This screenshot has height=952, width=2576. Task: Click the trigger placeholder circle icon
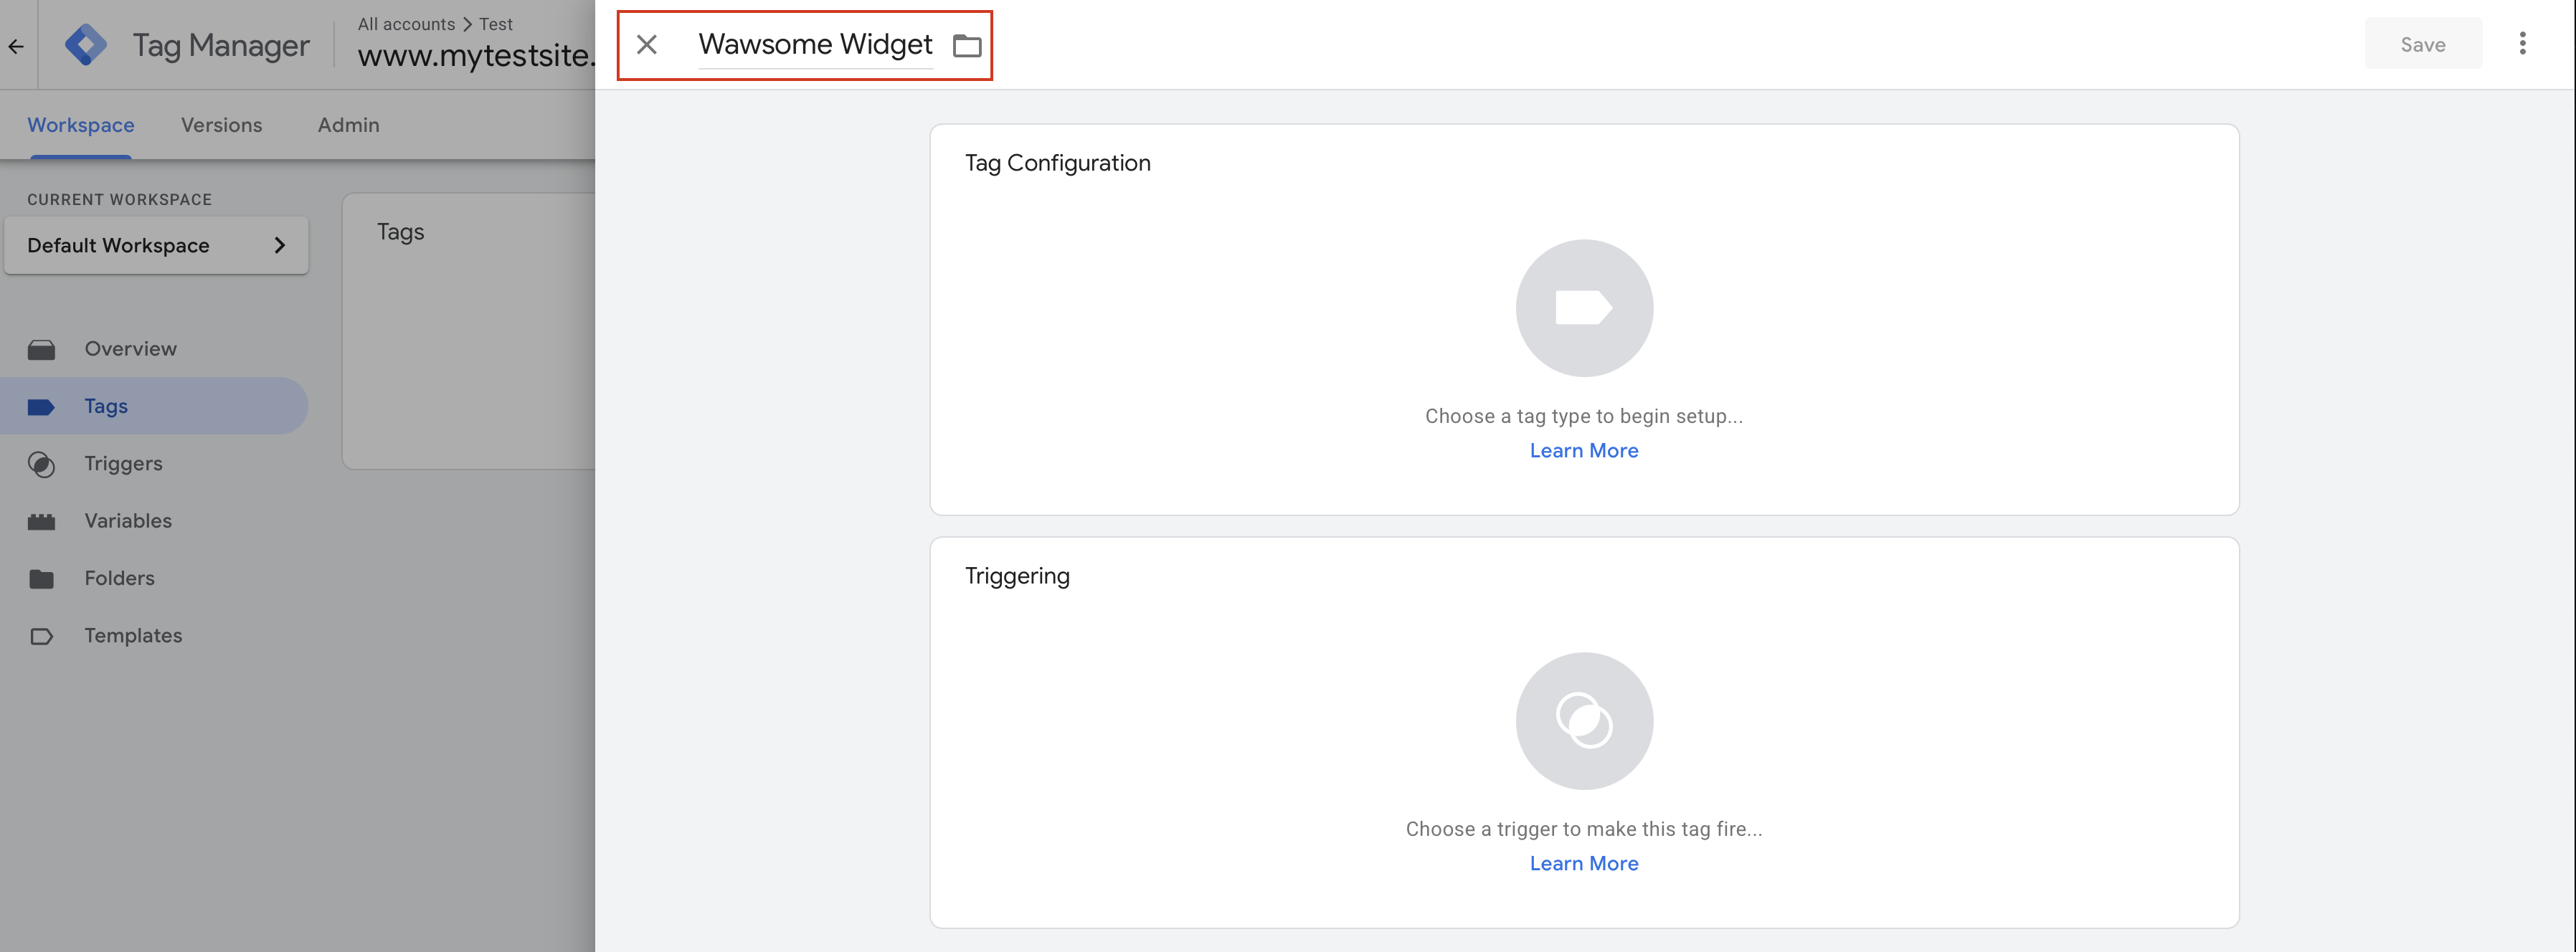point(1584,721)
